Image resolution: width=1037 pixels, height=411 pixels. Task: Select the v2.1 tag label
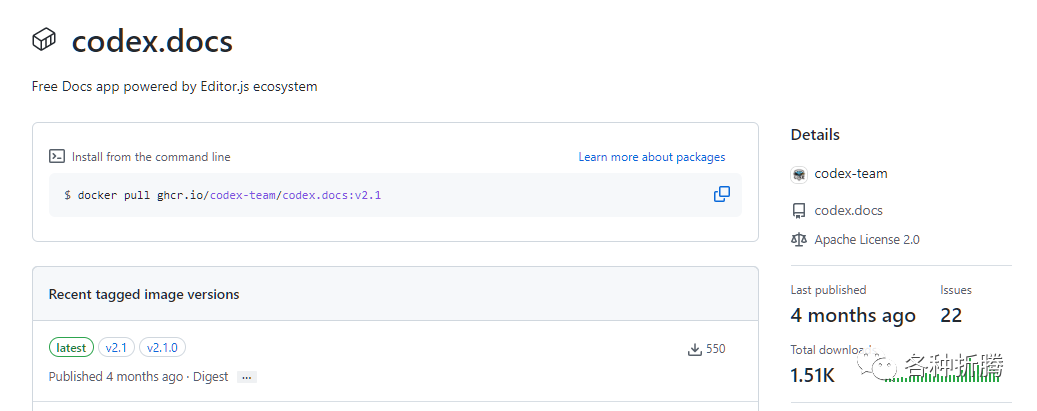click(116, 347)
